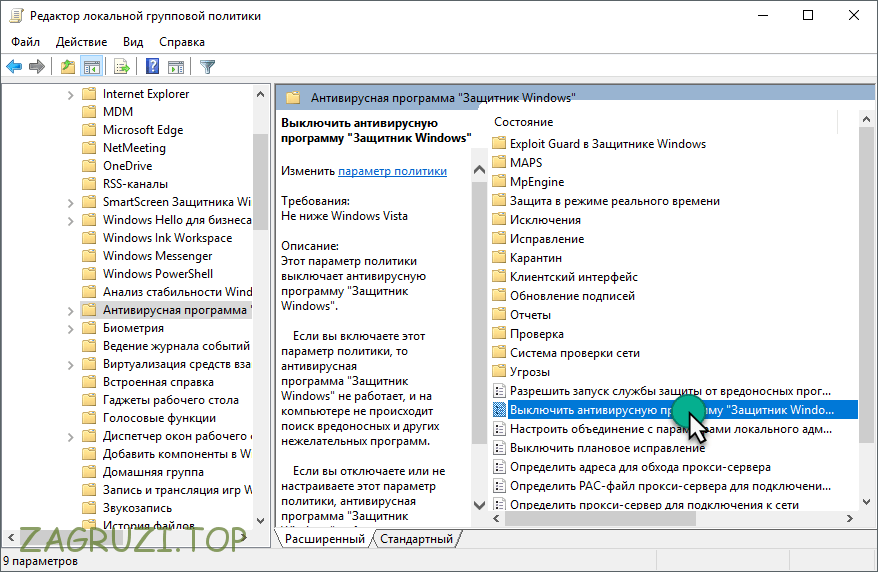Open the Вид menu
This screenshot has width=878, height=572.
(x=133, y=42)
